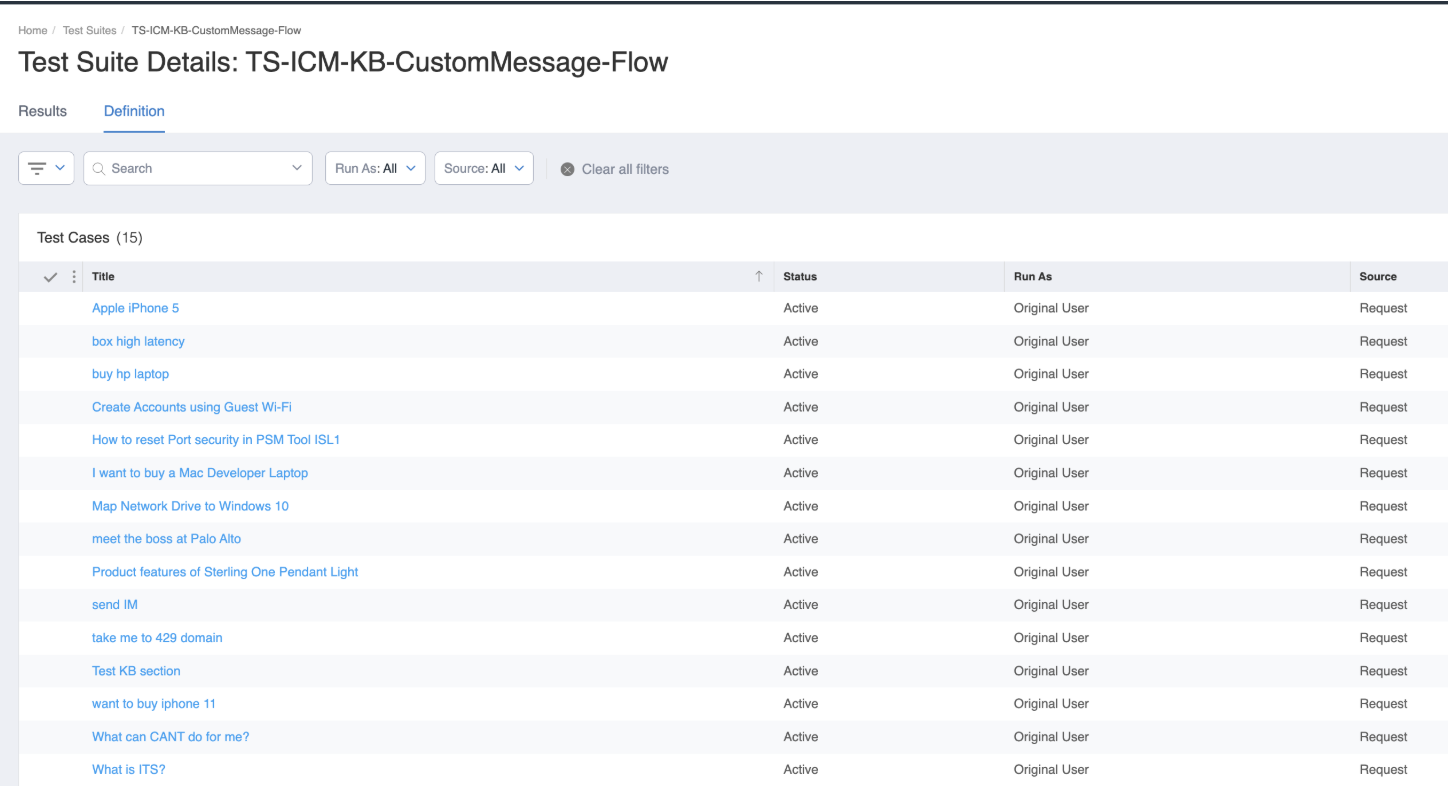Navigate to Test Suites breadcrumb link
Image resolution: width=1448 pixels, height=786 pixels.
point(89,31)
